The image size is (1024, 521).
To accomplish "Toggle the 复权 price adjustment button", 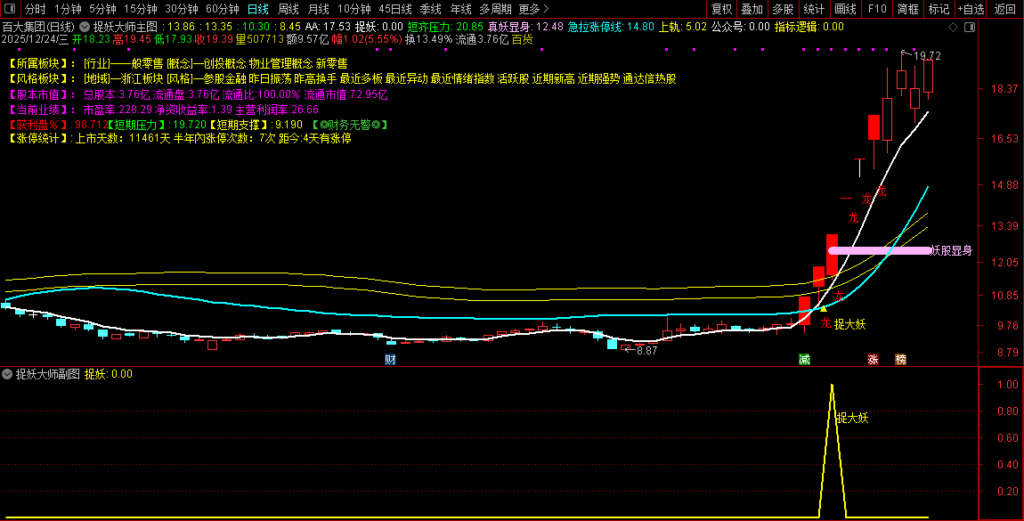I will (x=721, y=8).
